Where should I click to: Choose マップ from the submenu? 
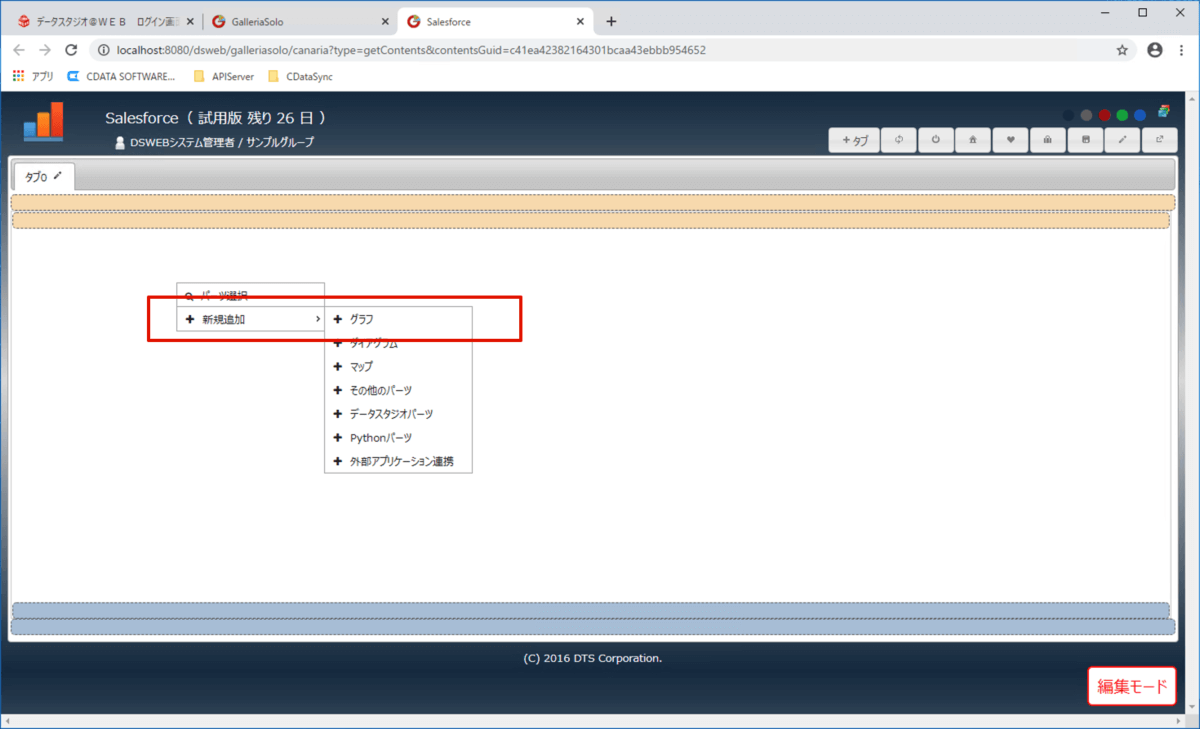pos(398,367)
